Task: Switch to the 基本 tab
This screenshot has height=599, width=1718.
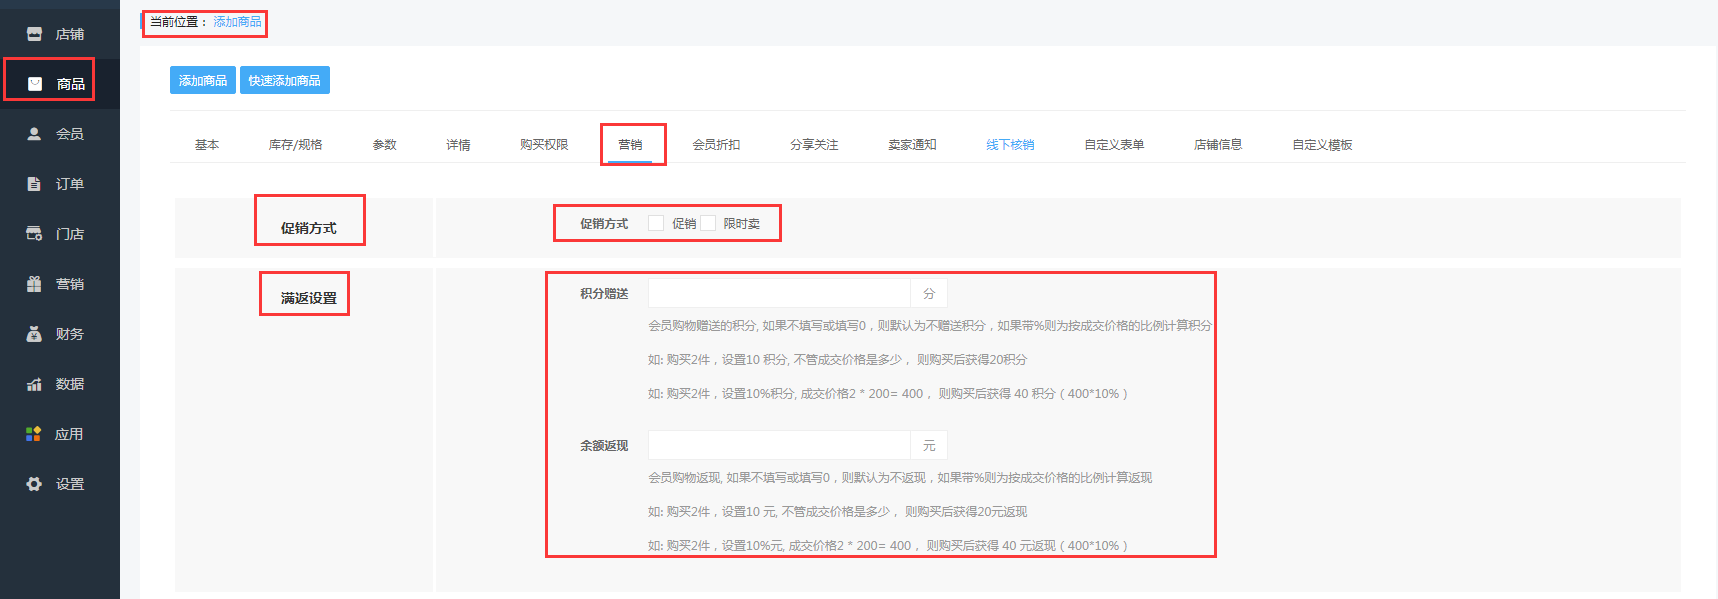Action: click(207, 145)
